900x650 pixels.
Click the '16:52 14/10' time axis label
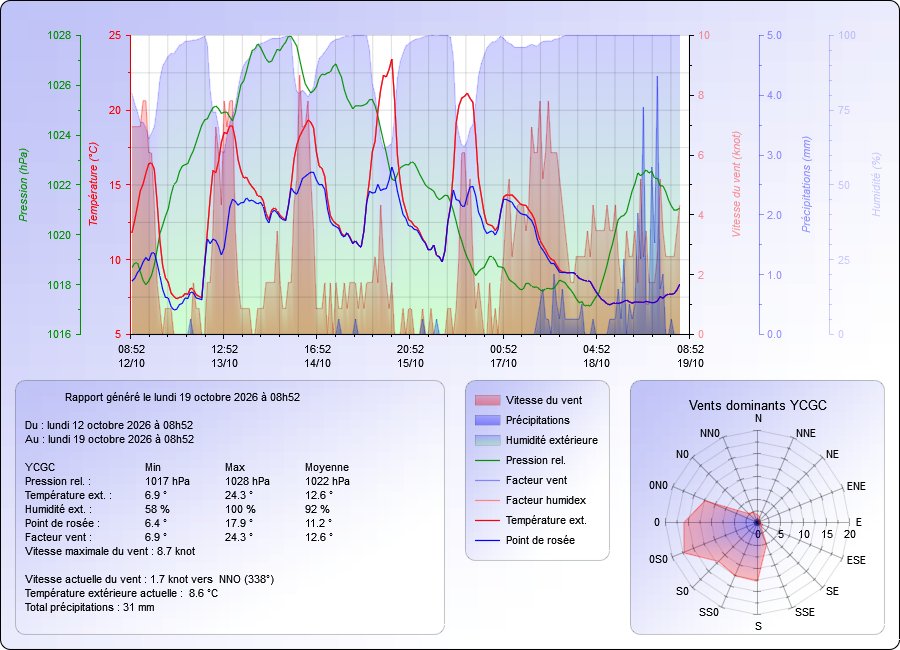pyautogui.click(x=317, y=356)
